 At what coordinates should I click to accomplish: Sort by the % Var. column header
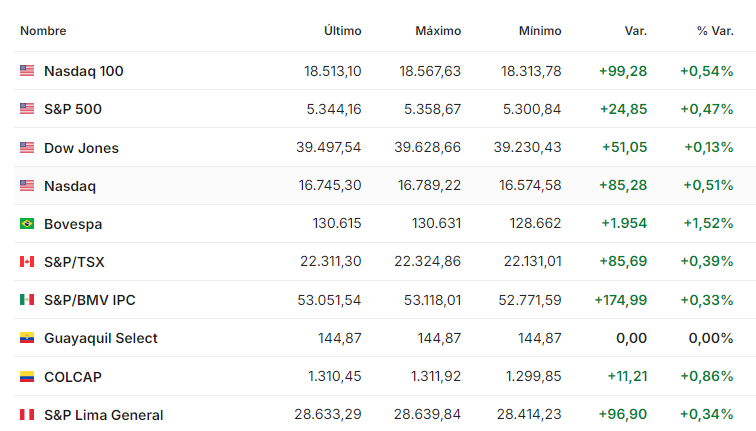click(x=715, y=31)
